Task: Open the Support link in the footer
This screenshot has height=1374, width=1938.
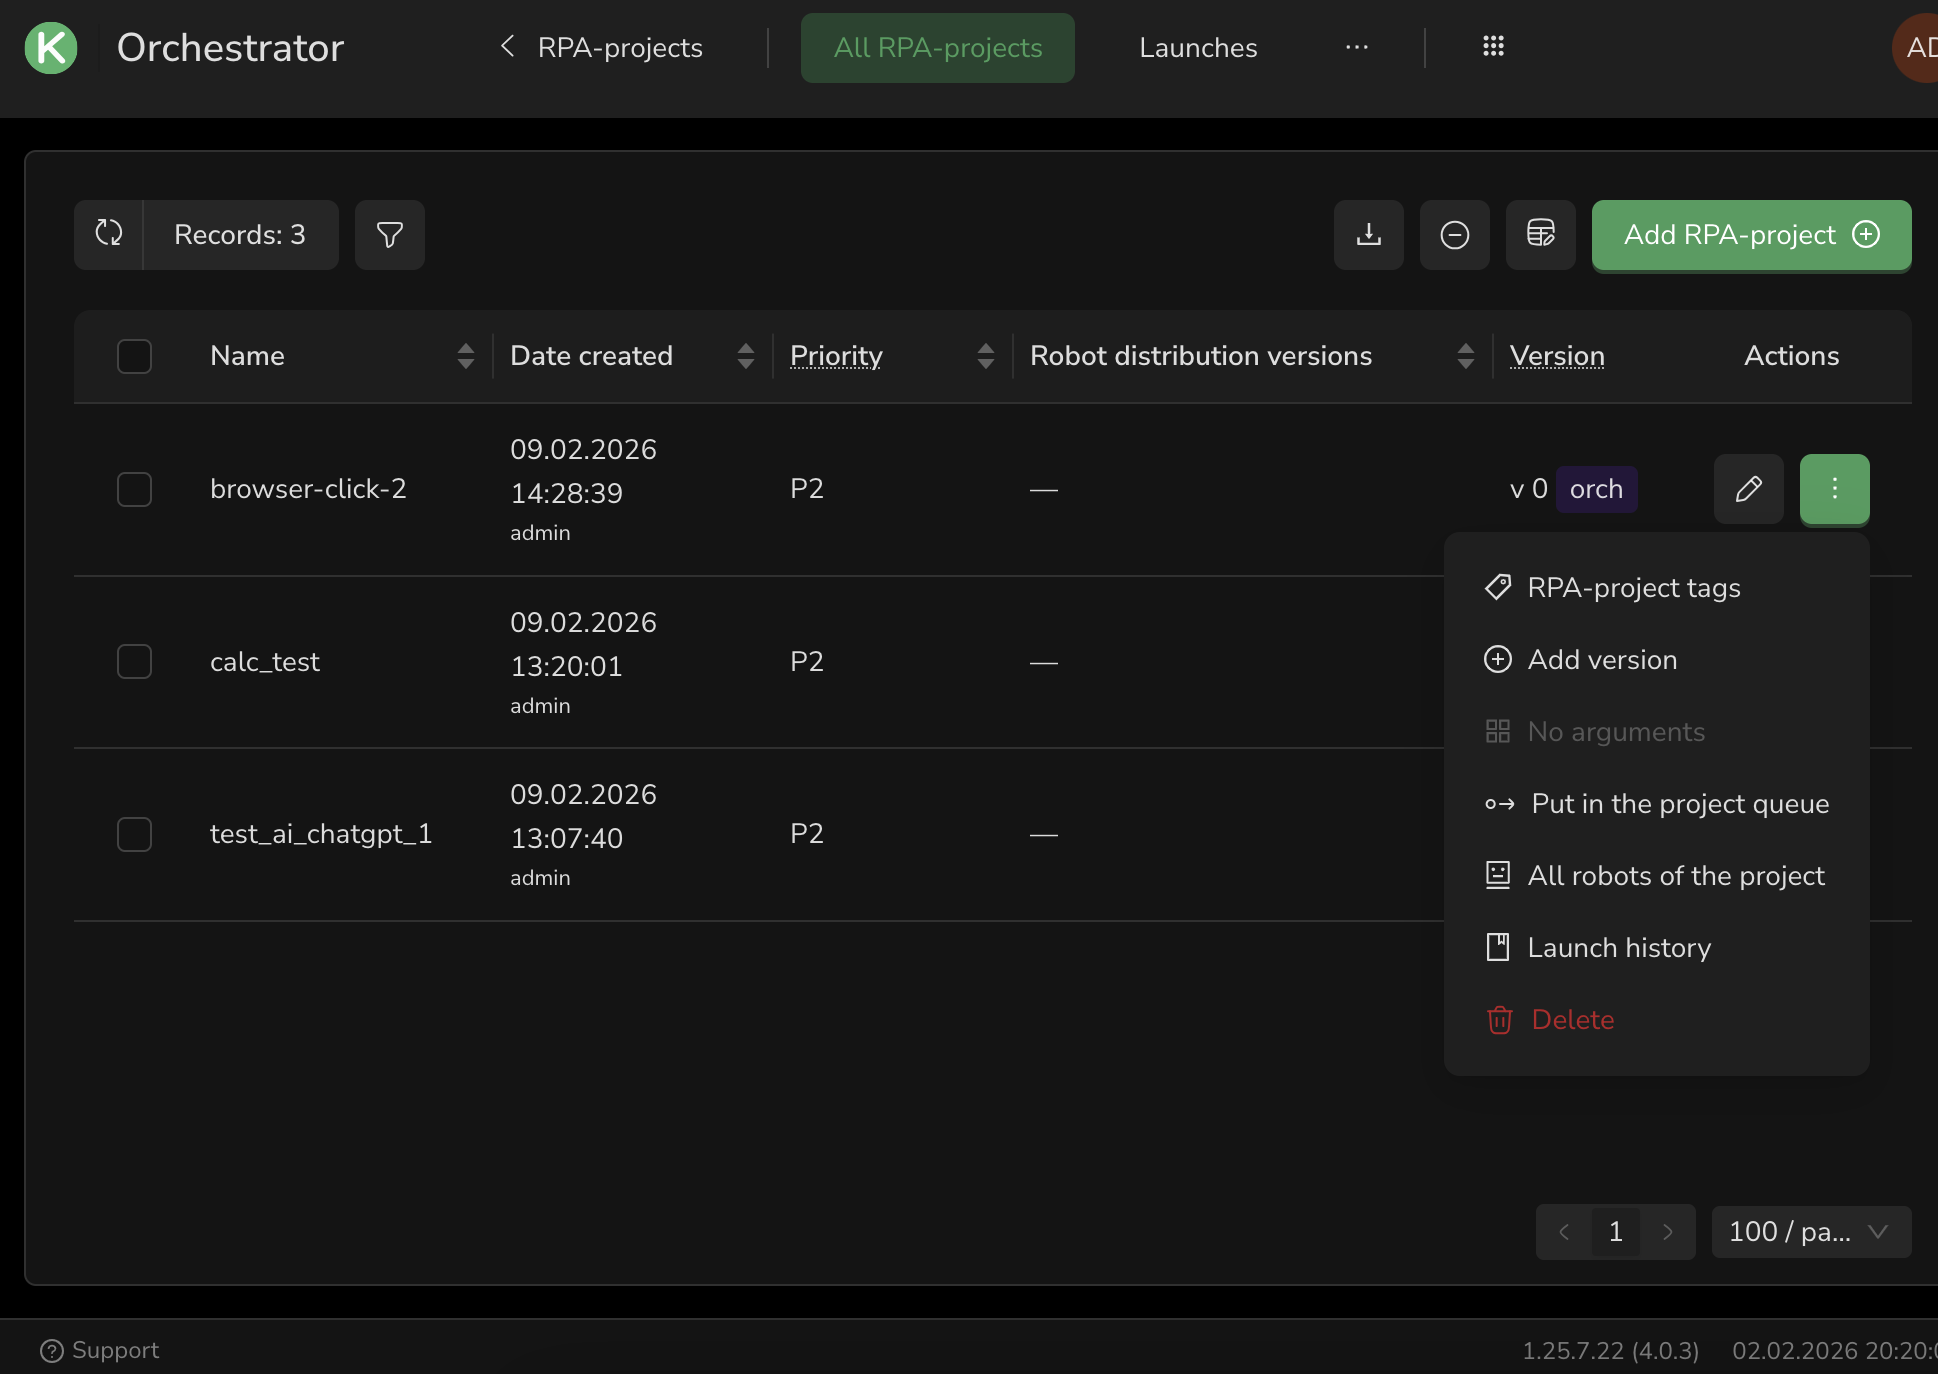Action: (100, 1350)
